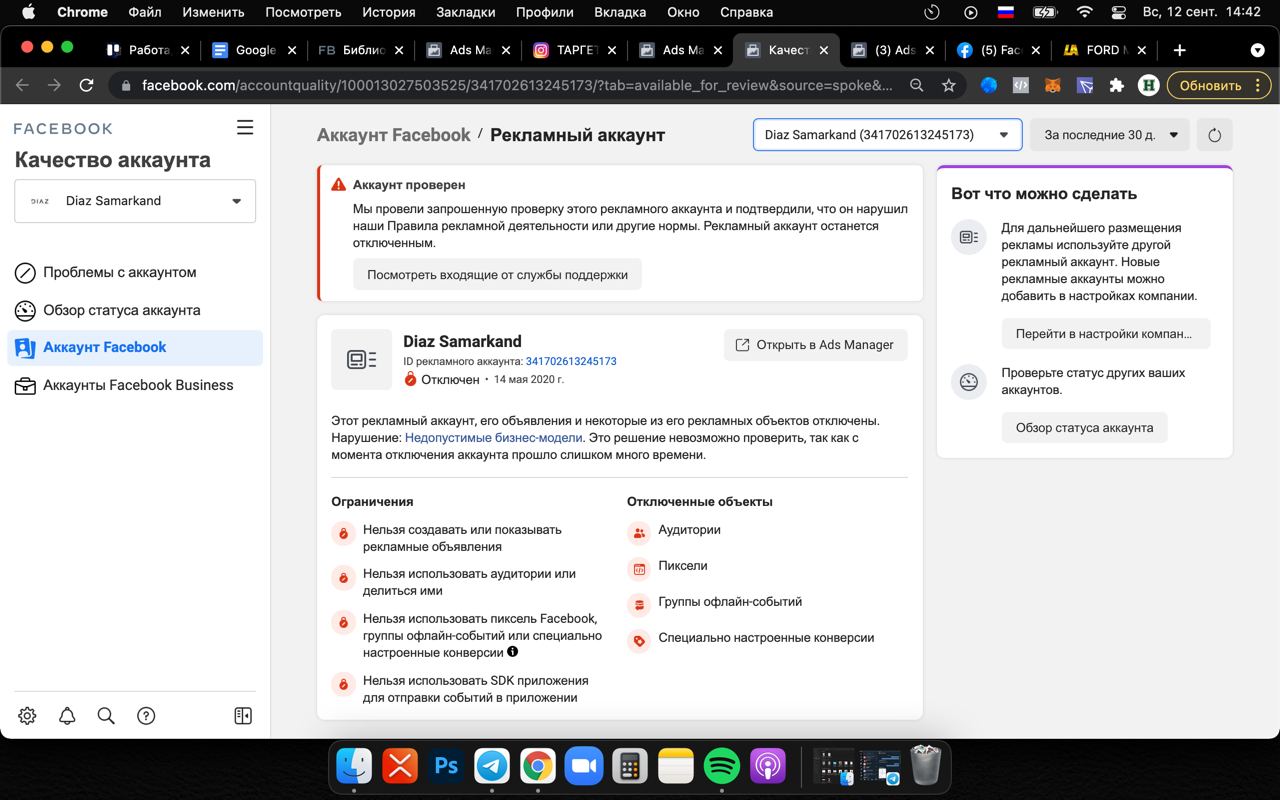Collapse the sidebar with the panel toggle icon

pos(243,716)
